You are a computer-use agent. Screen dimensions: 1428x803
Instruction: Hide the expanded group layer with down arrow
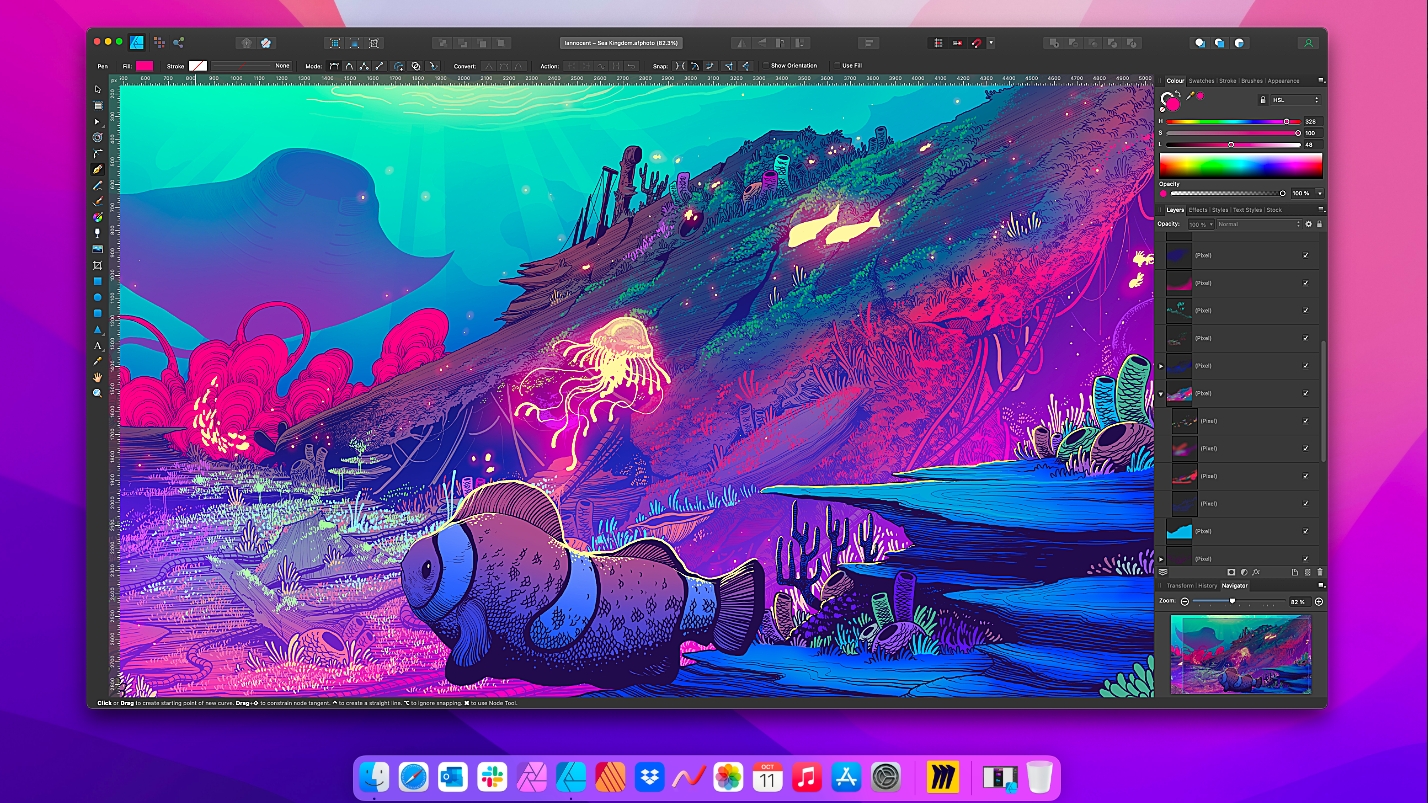pos(1306,394)
